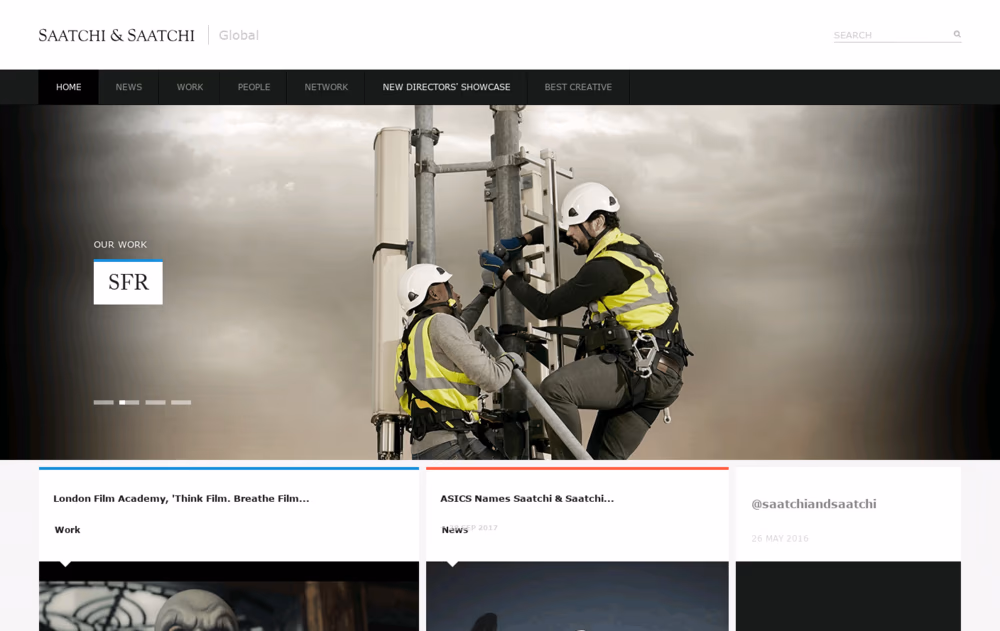Select the third carousel slide indicator
The width and height of the screenshot is (1000, 631).
pos(155,403)
